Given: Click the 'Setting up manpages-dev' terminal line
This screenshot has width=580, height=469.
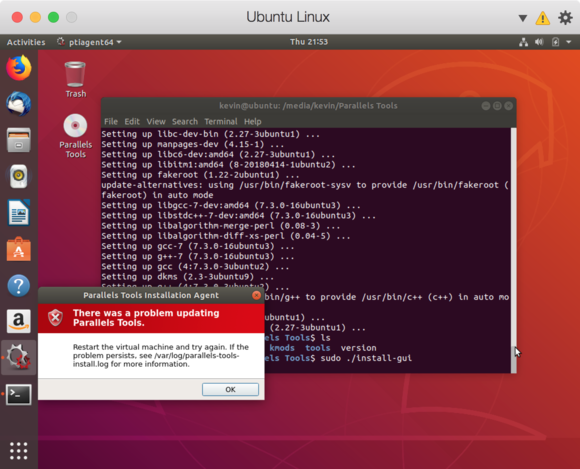Looking at the screenshot, I should [193, 144].
